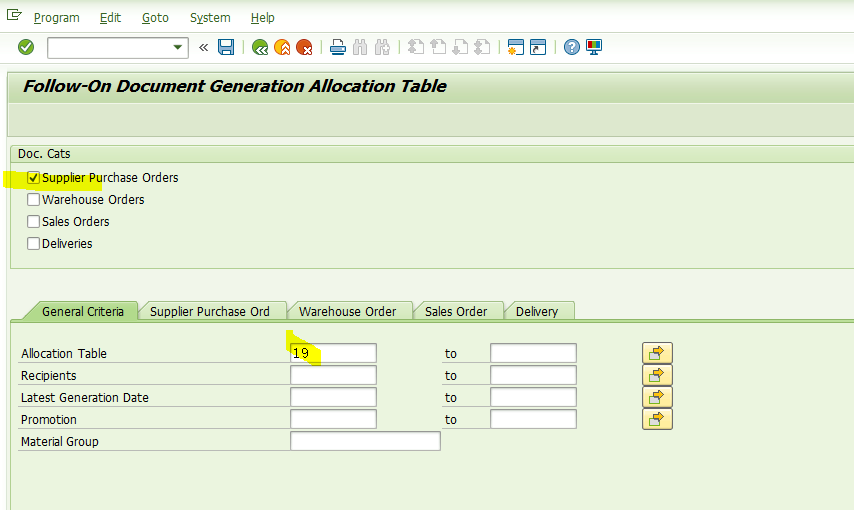The width and height of the screenshot is (854, 510).
Task: Click the Next Page icon
Action: point(460,47)
